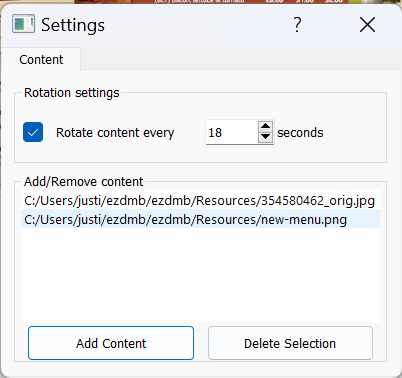Select the 354580462_orig.jpg list entry

tap(200, 201)
